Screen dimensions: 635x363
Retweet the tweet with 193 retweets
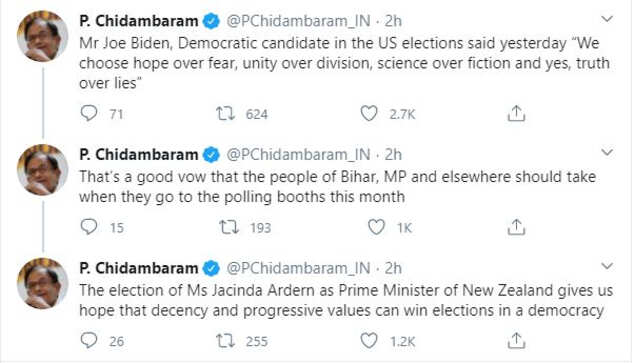[229, 227]
